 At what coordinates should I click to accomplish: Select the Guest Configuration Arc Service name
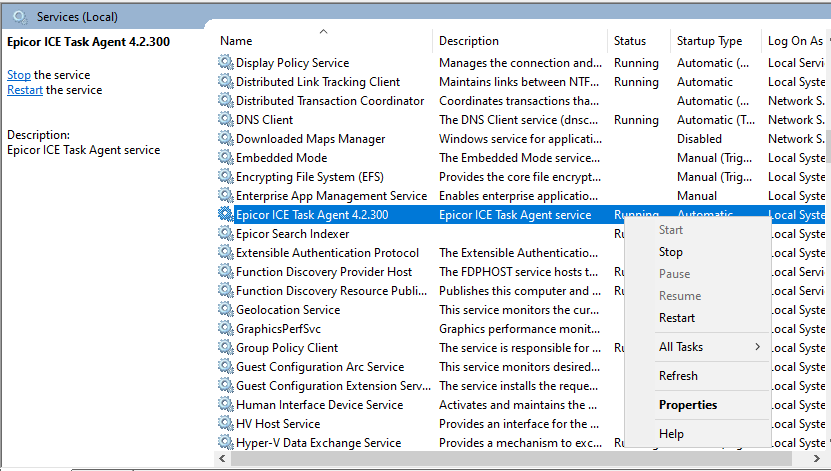(x=320, y=367)
